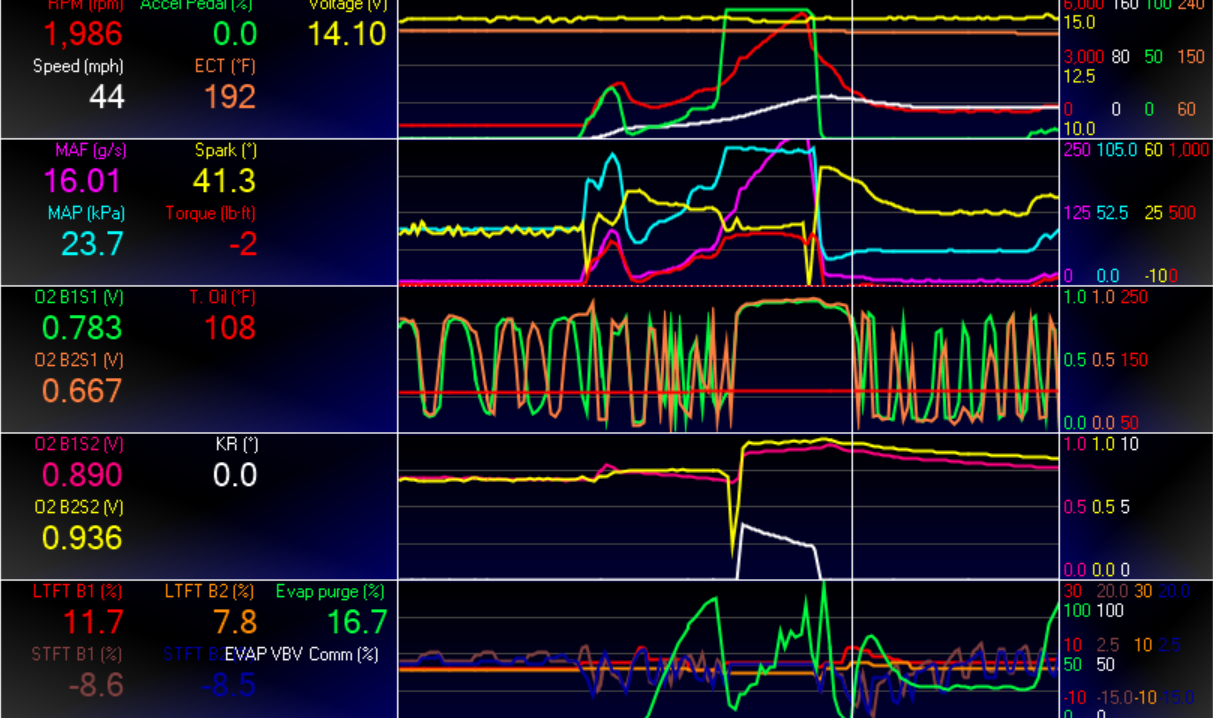This screenshot has width=1213, height=718.
Task: Click the O2 B2S1 reading 0.667
Action: 82,390
